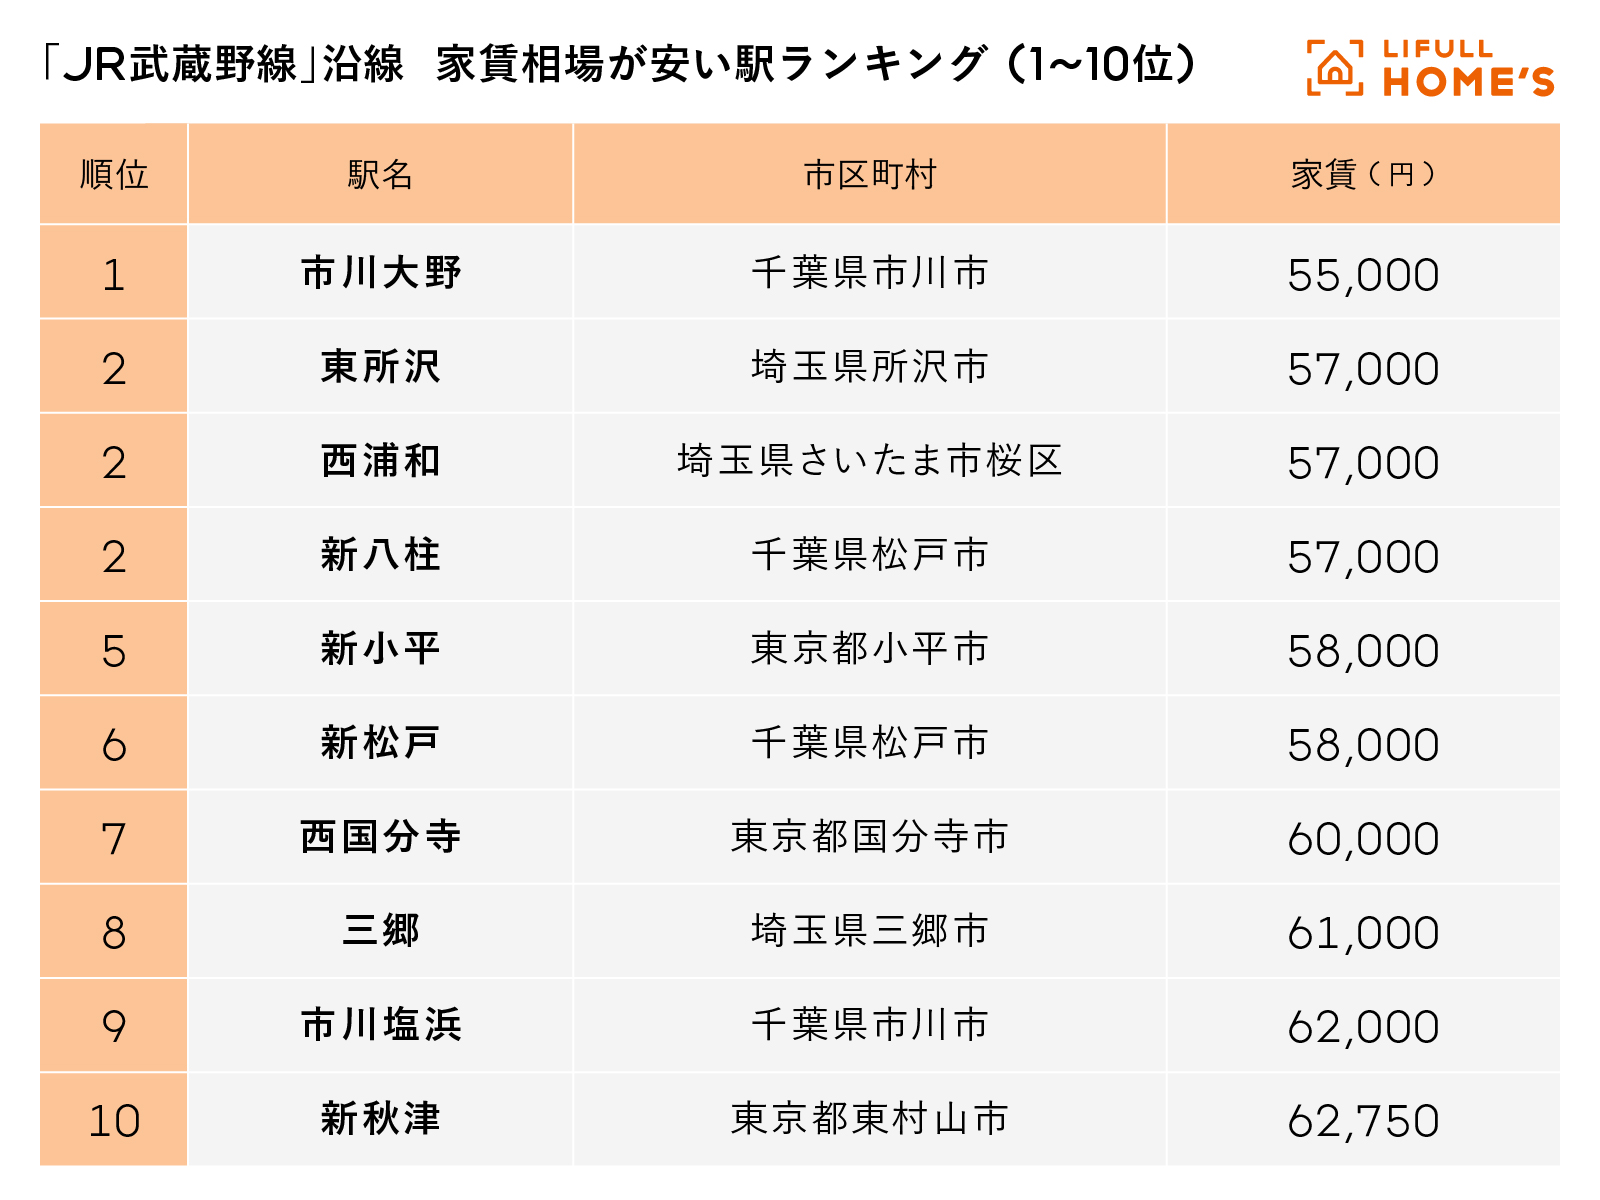The image size is (1600, 1200).
Task: Click the 東京都小平市 municipality cell
Action: [869, 649]
